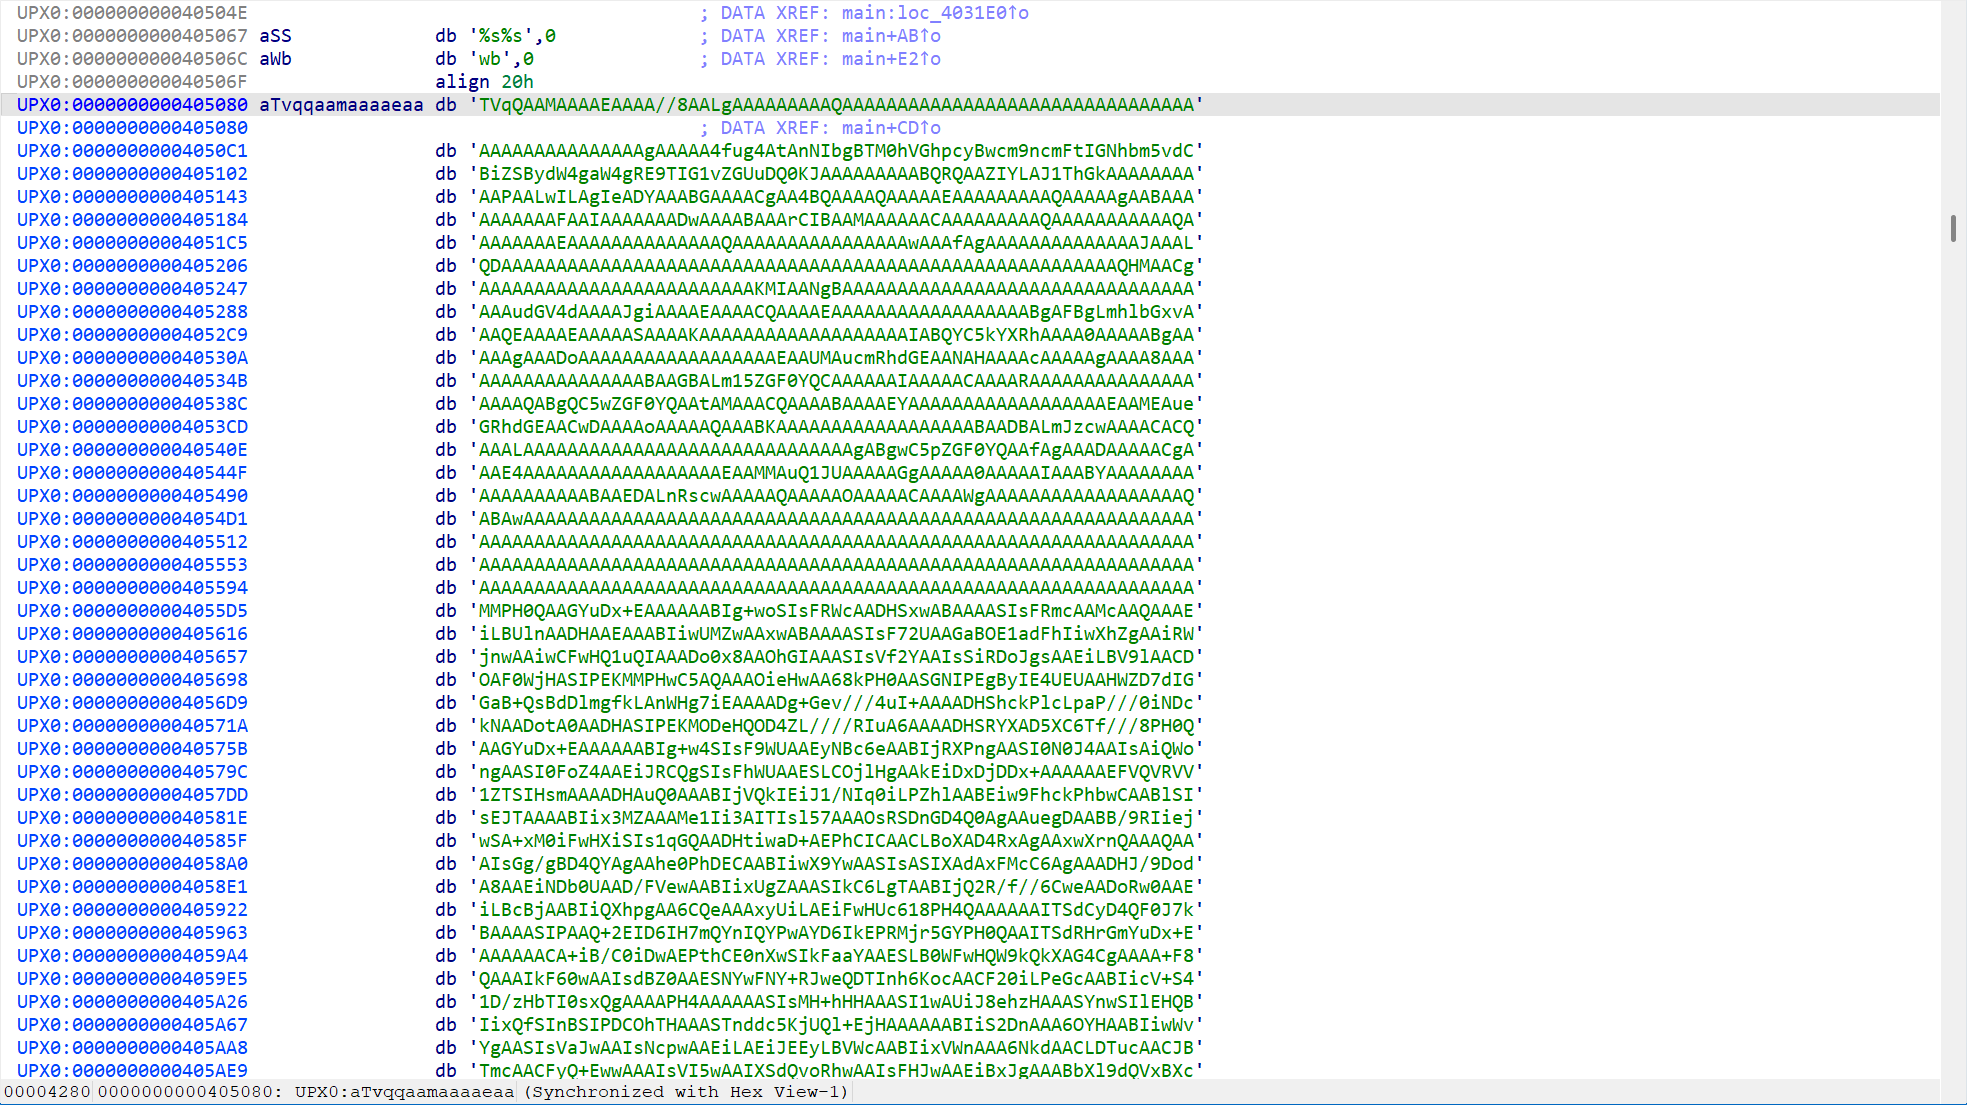Click address UPX0:0000000000405AE9
The image size is (1967, 1105).
[x=132, y=1071]
